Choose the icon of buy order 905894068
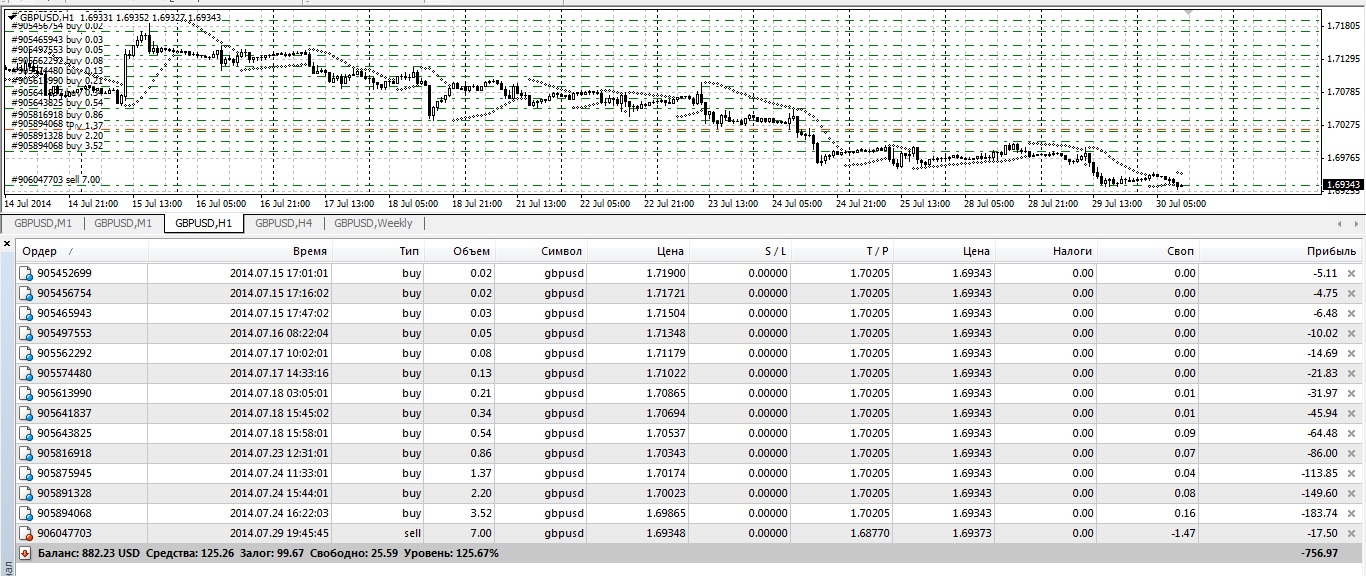The image size is (1366, 576). click(x=27, y=513)
